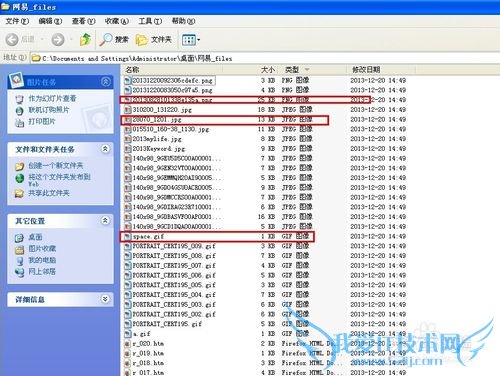Image resolution: width=500 pixels, height=376 pixels.
Task: Click the Back arrow toolbar icon
Action: tap(12, 40)
